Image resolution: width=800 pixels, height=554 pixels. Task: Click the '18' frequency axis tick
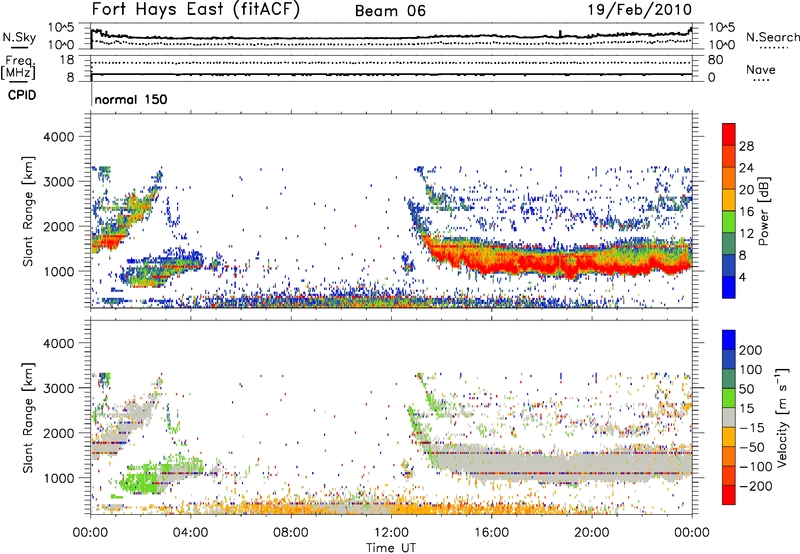click(67, 60)
